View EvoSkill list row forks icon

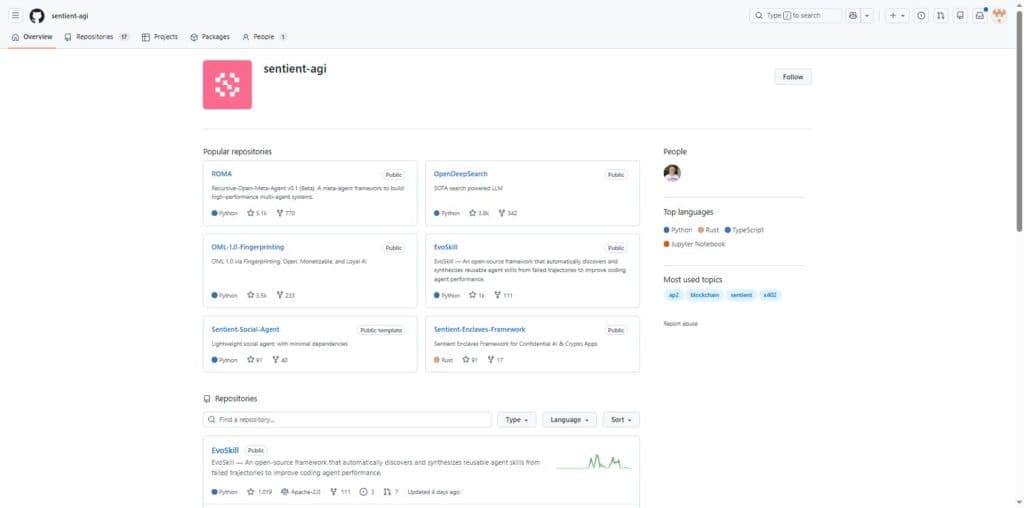coord(334,492)
